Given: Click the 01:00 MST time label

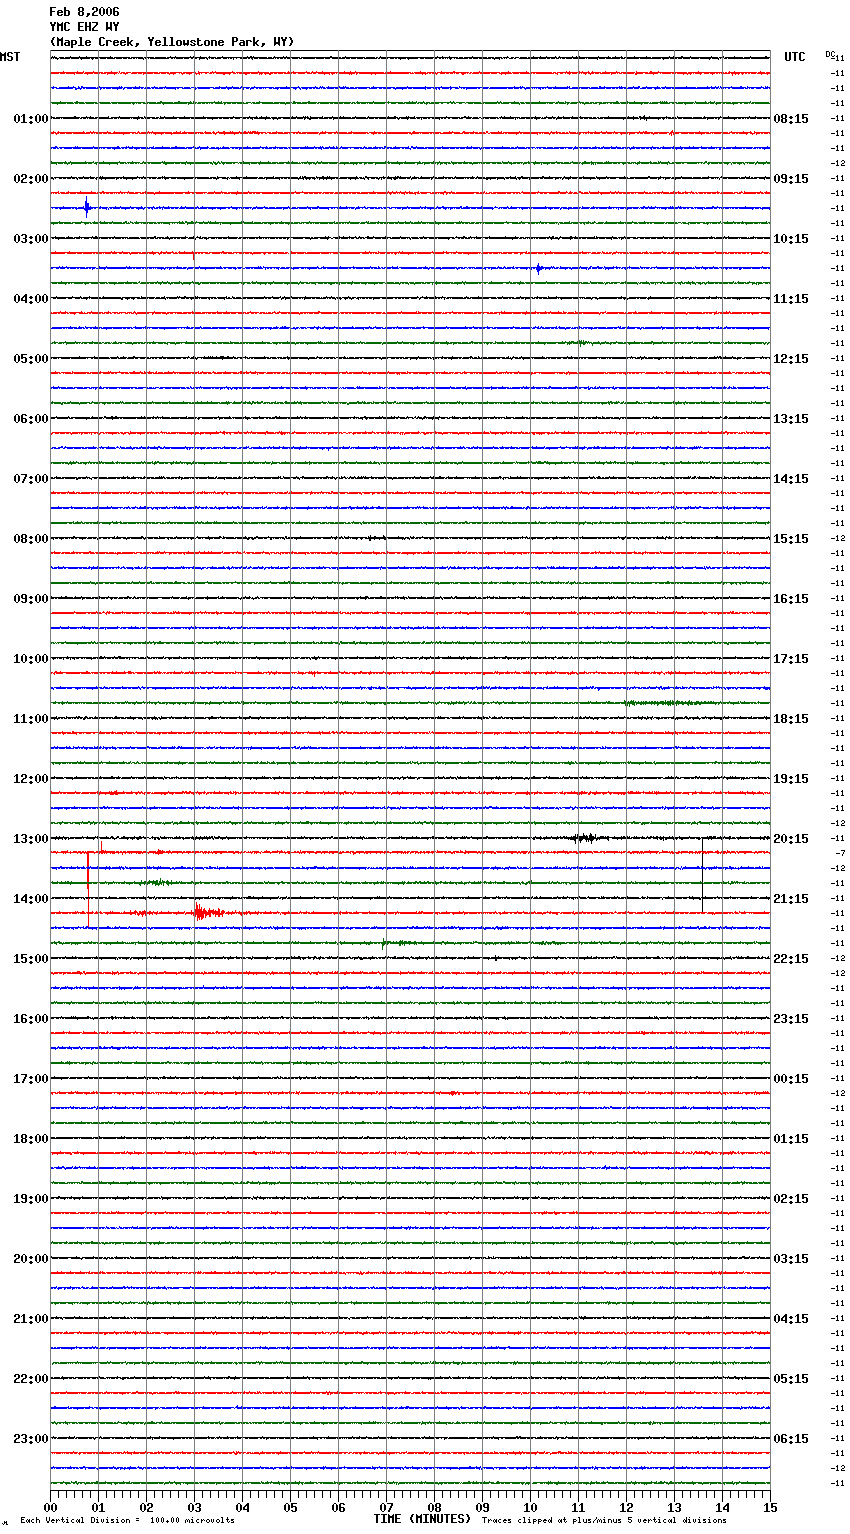Looking at the screenshot, I should pos(31,119).
